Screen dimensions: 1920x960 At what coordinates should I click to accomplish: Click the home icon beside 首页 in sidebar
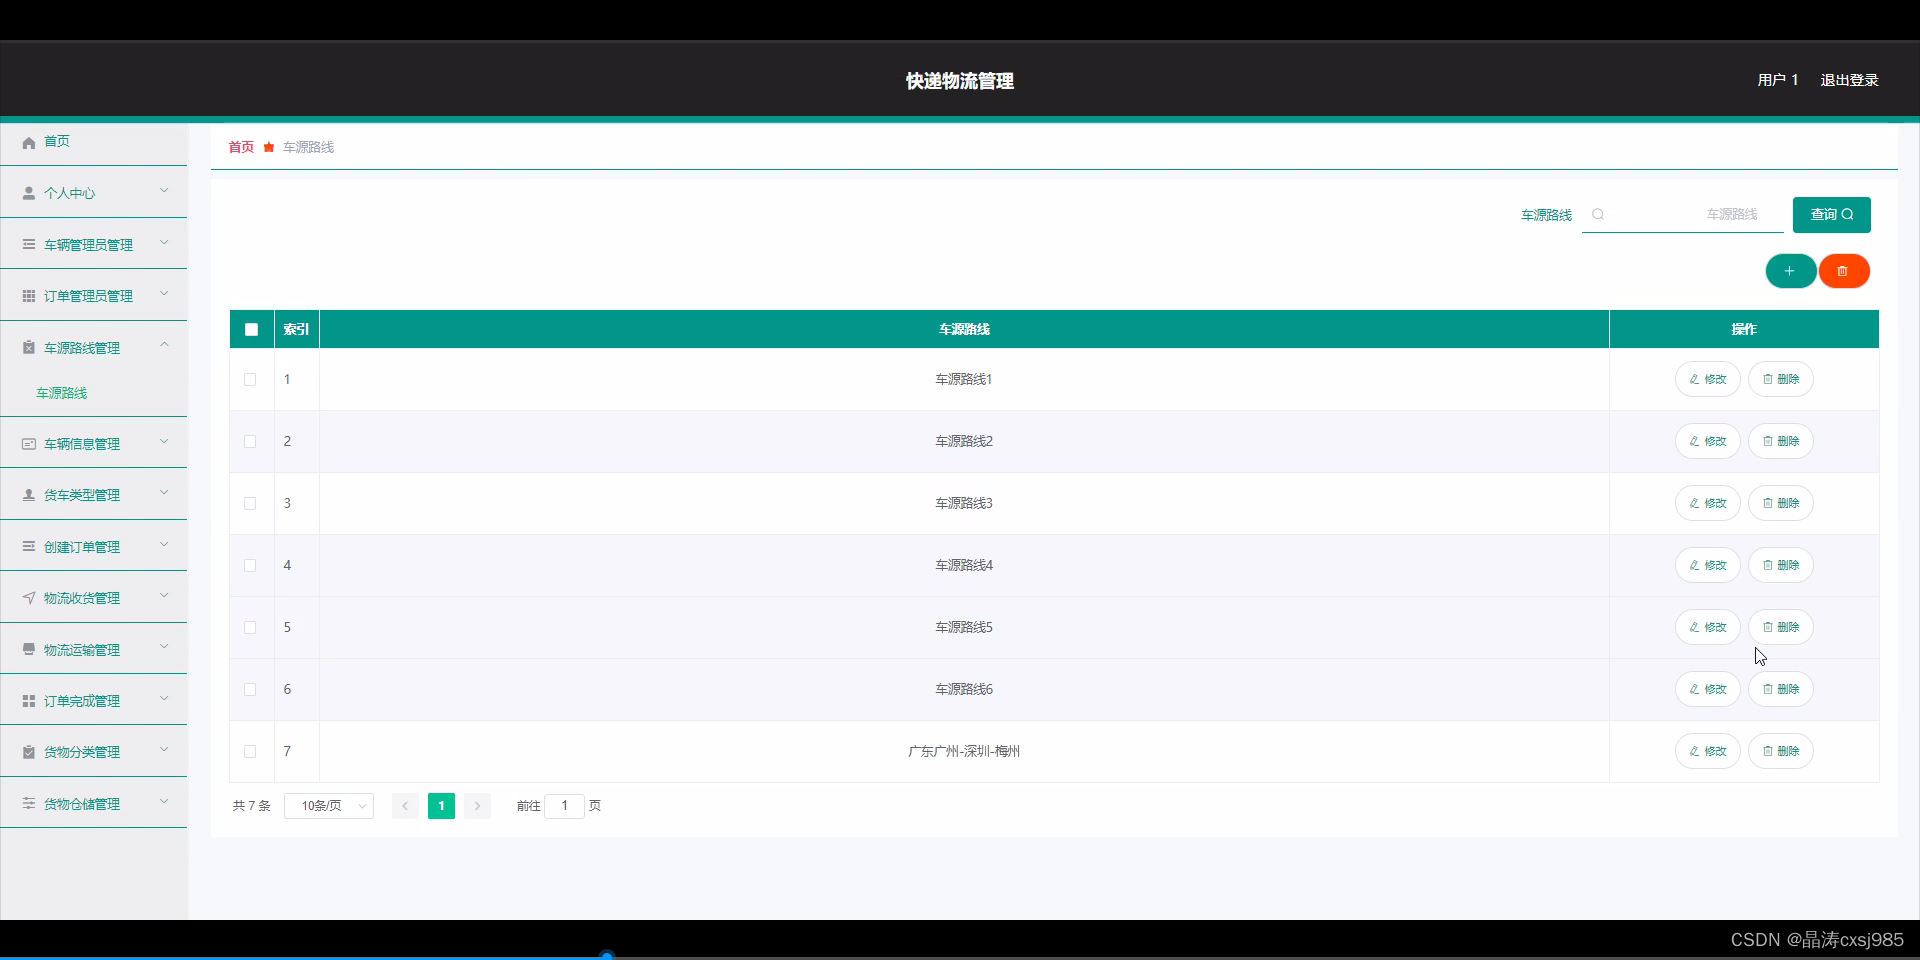(x=29, y=143)
